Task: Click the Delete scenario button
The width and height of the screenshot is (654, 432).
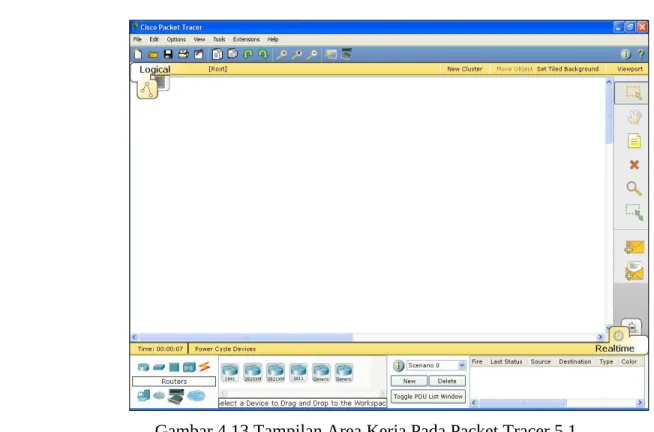Action: pos(447,381)
